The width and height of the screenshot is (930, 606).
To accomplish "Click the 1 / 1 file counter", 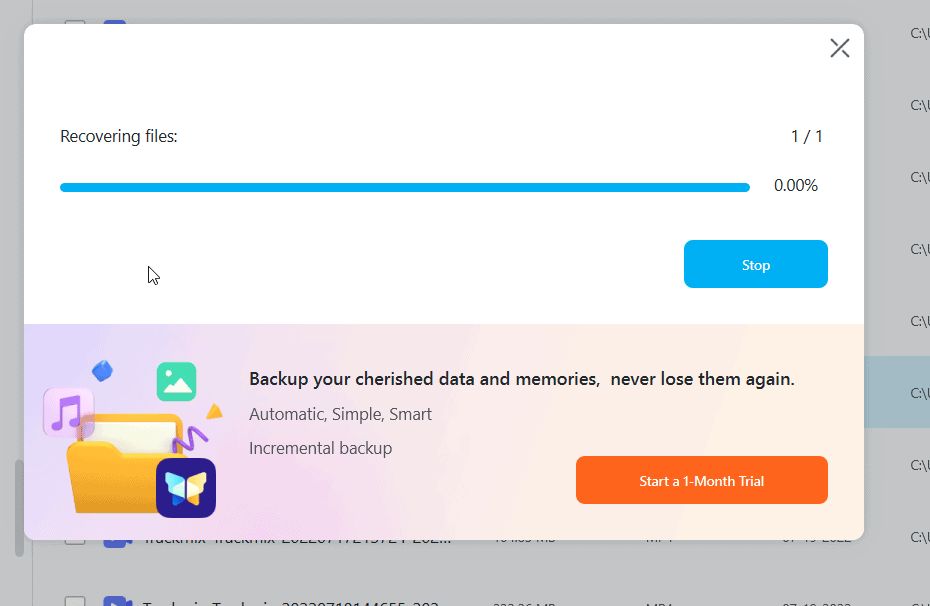I will click(x=806, y=136).
